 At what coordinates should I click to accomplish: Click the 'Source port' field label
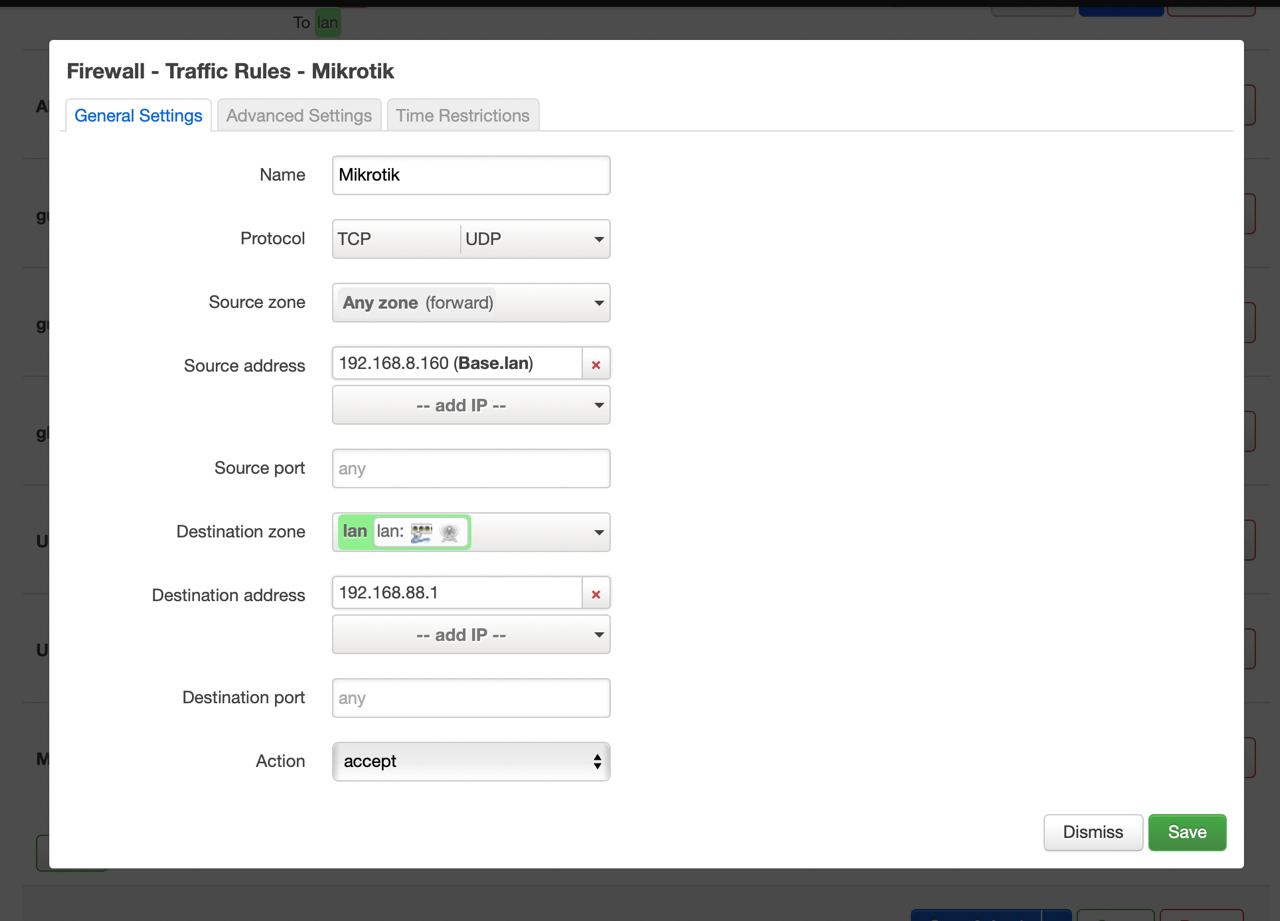coord(259,468)
